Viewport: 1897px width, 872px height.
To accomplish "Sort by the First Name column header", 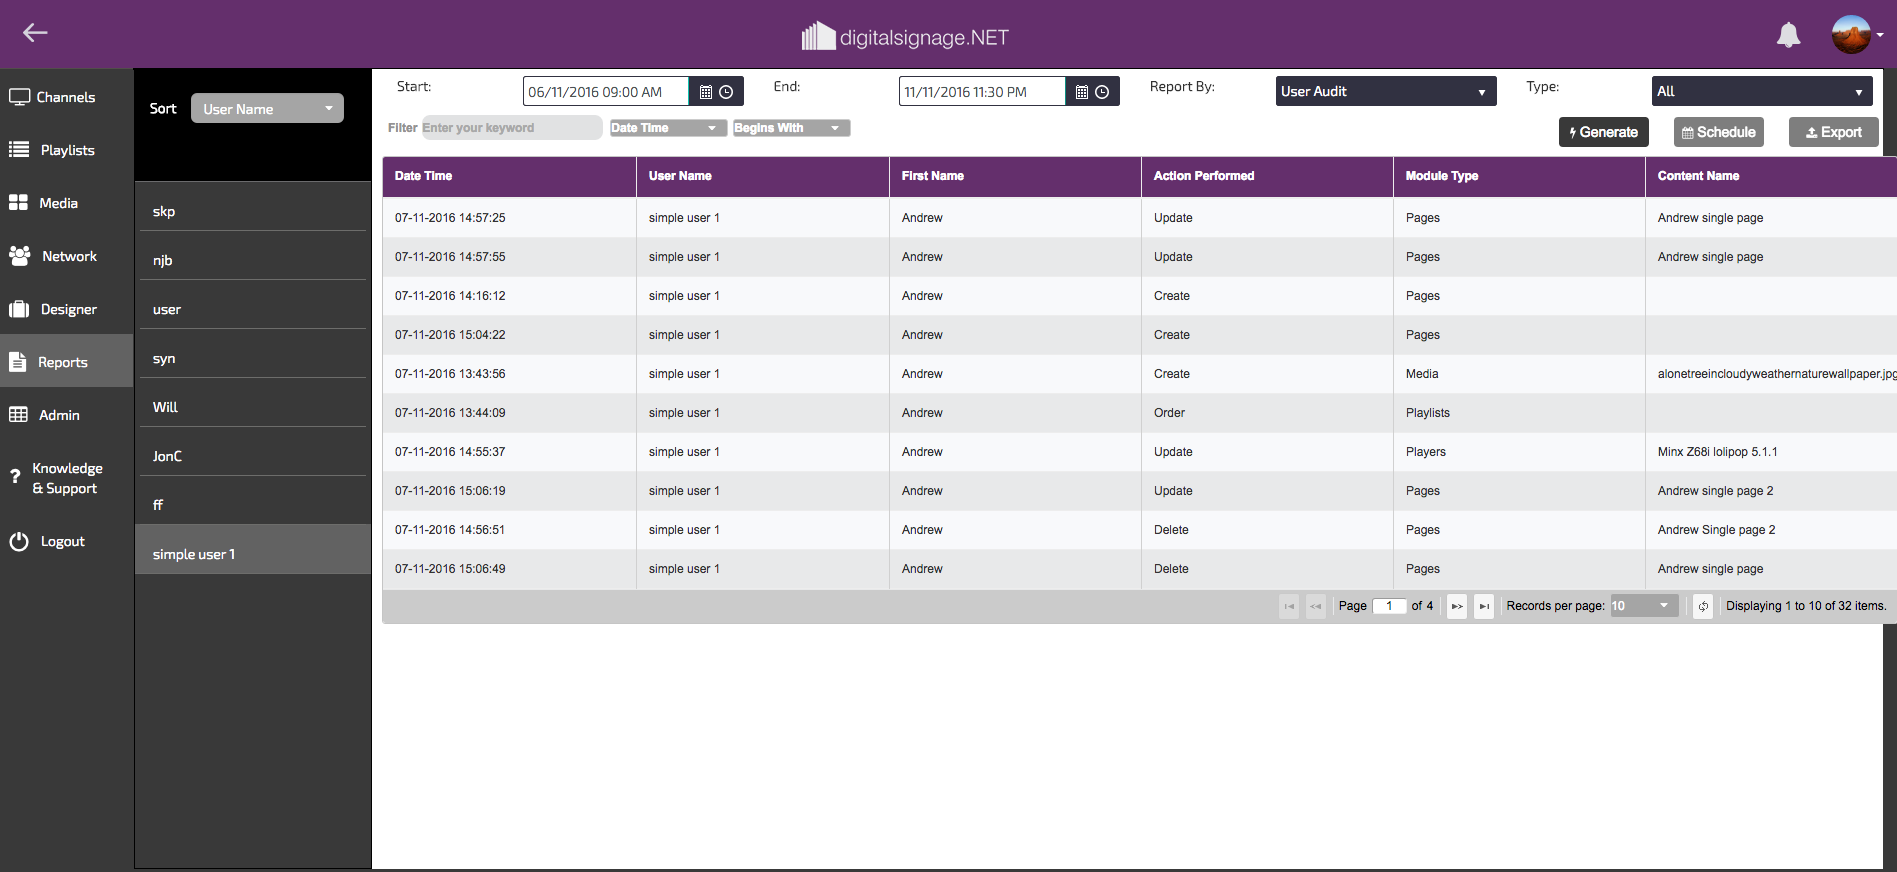I will [x=1015, y=176].
